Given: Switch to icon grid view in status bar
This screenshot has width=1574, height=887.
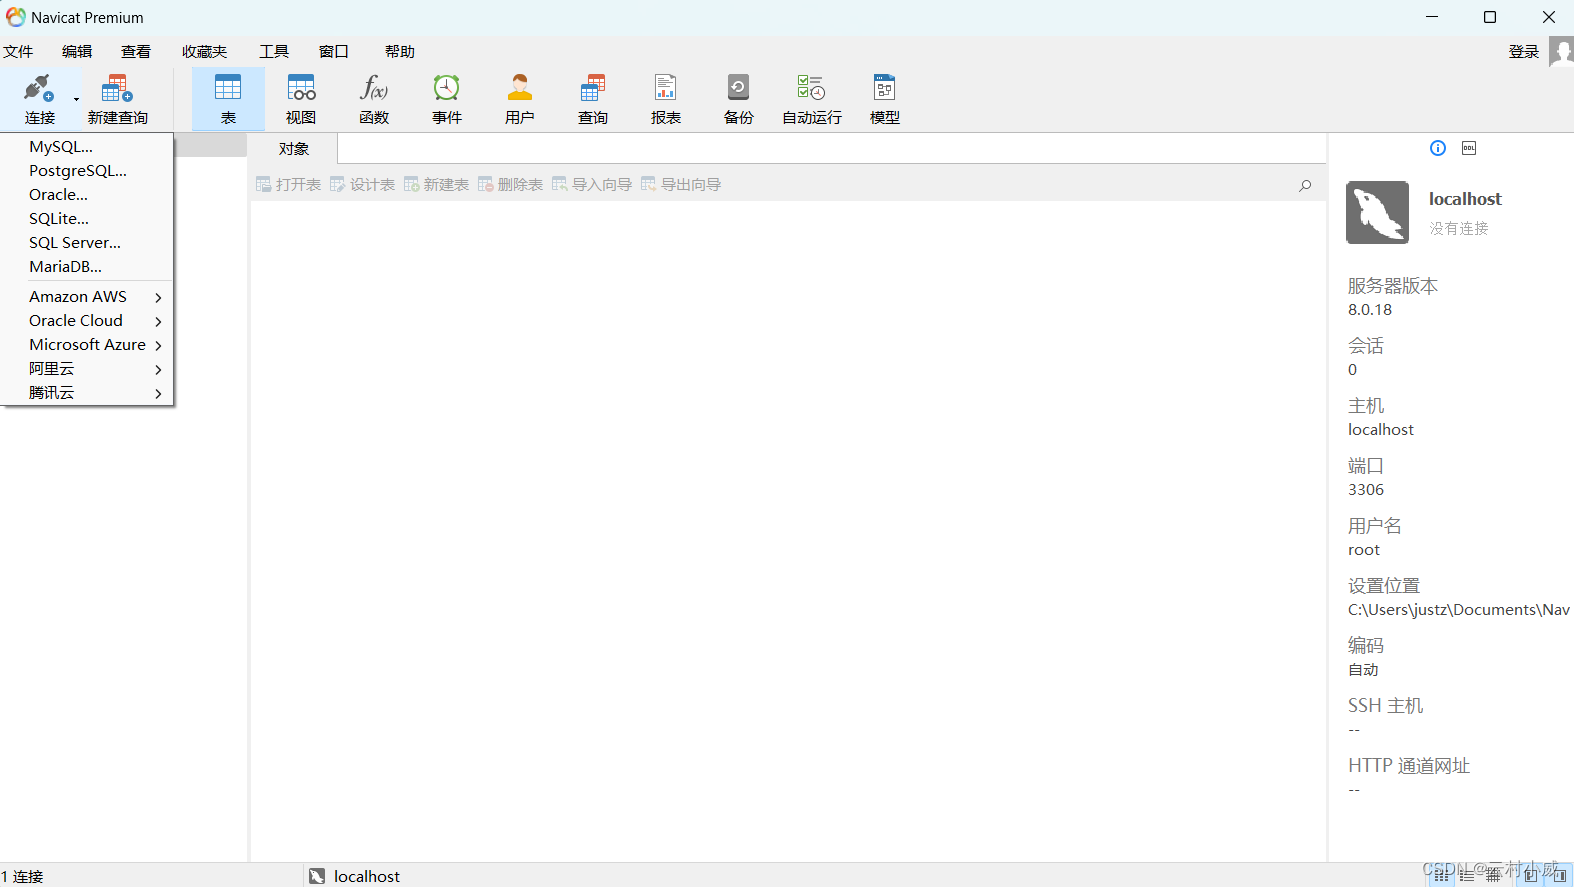Looking at the screenshot, I should [1441, 875].
